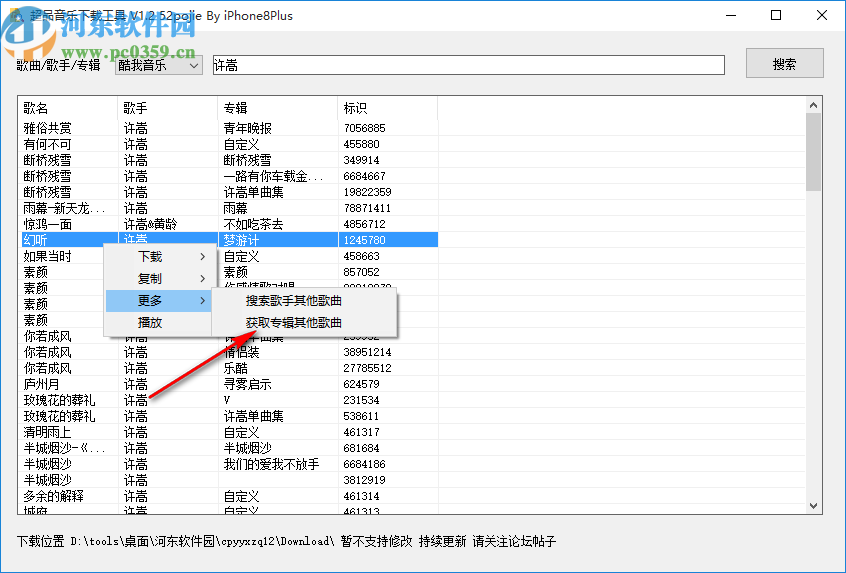Maximize the music downloader window
Viewport: 846px width, 573px height.
point(776,15)
